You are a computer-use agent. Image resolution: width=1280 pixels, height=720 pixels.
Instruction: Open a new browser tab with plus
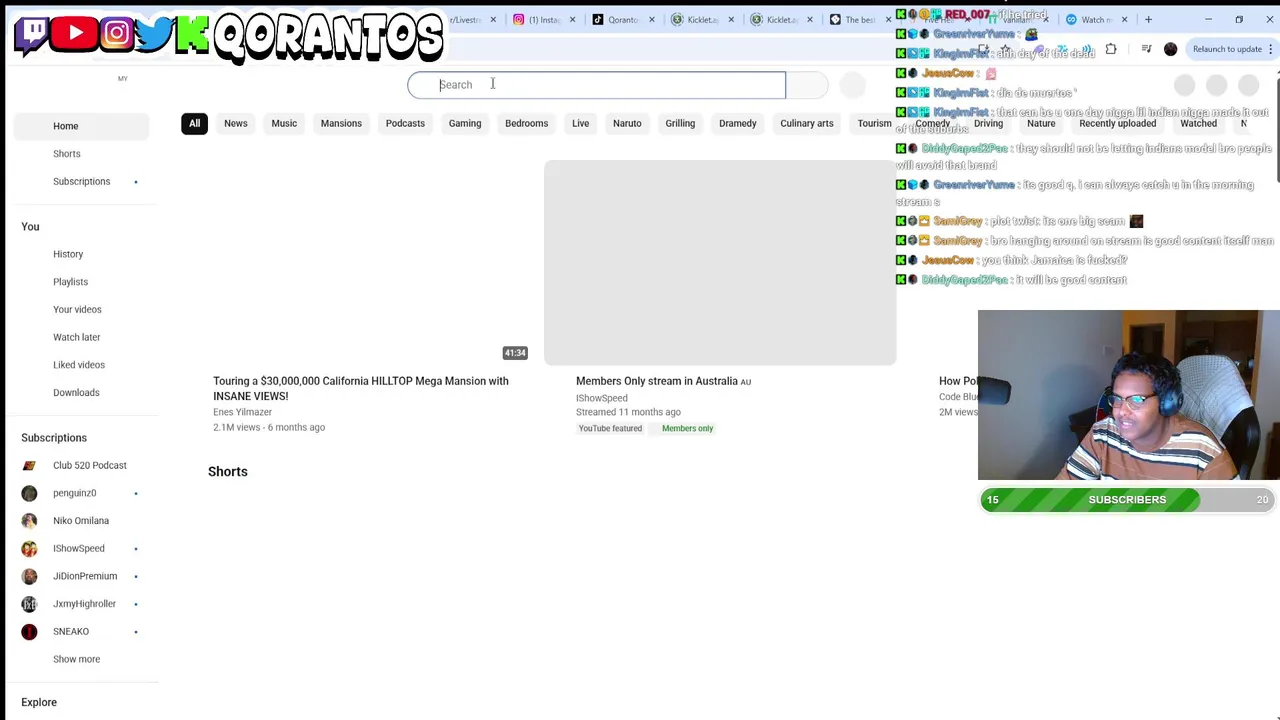[1148, 20]
